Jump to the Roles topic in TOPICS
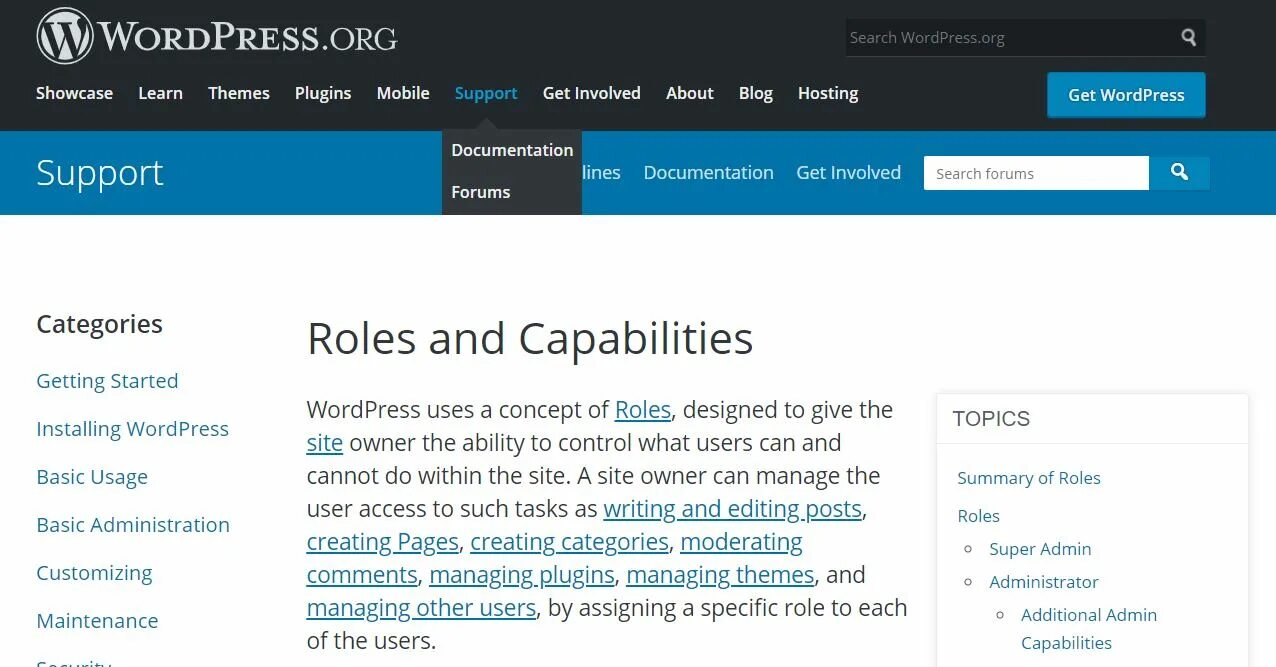The height and width of the screenshot is (667, 1276). [979, 516]
